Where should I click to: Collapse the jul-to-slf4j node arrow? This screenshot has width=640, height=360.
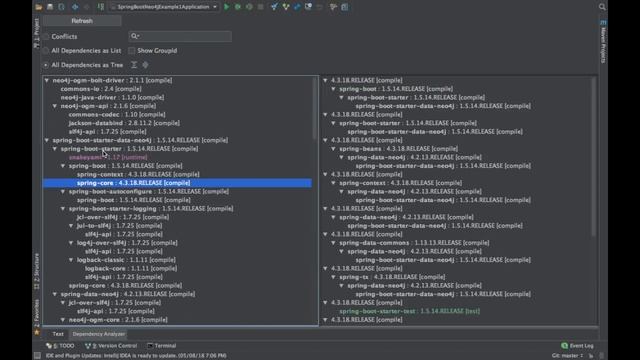(x=71, y=226)
